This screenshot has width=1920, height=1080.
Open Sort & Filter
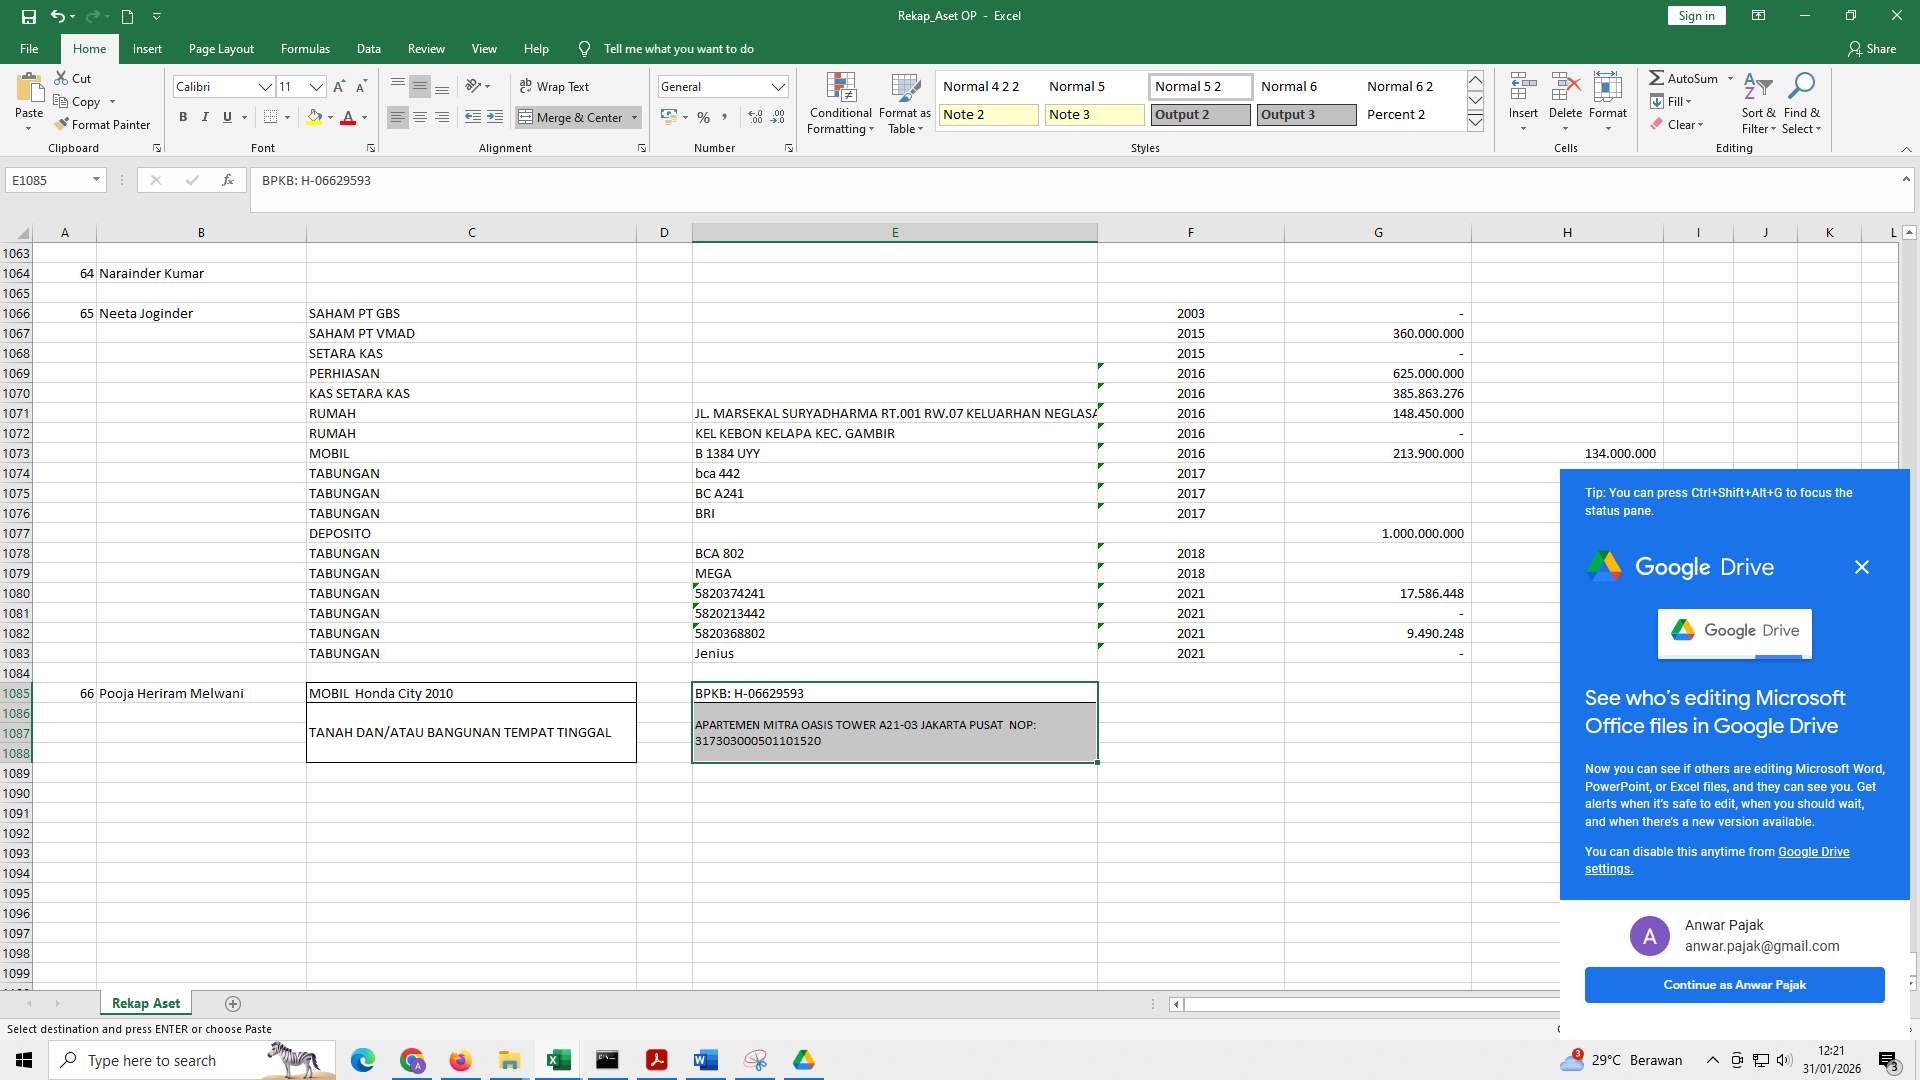click(x=1757, y=104)
